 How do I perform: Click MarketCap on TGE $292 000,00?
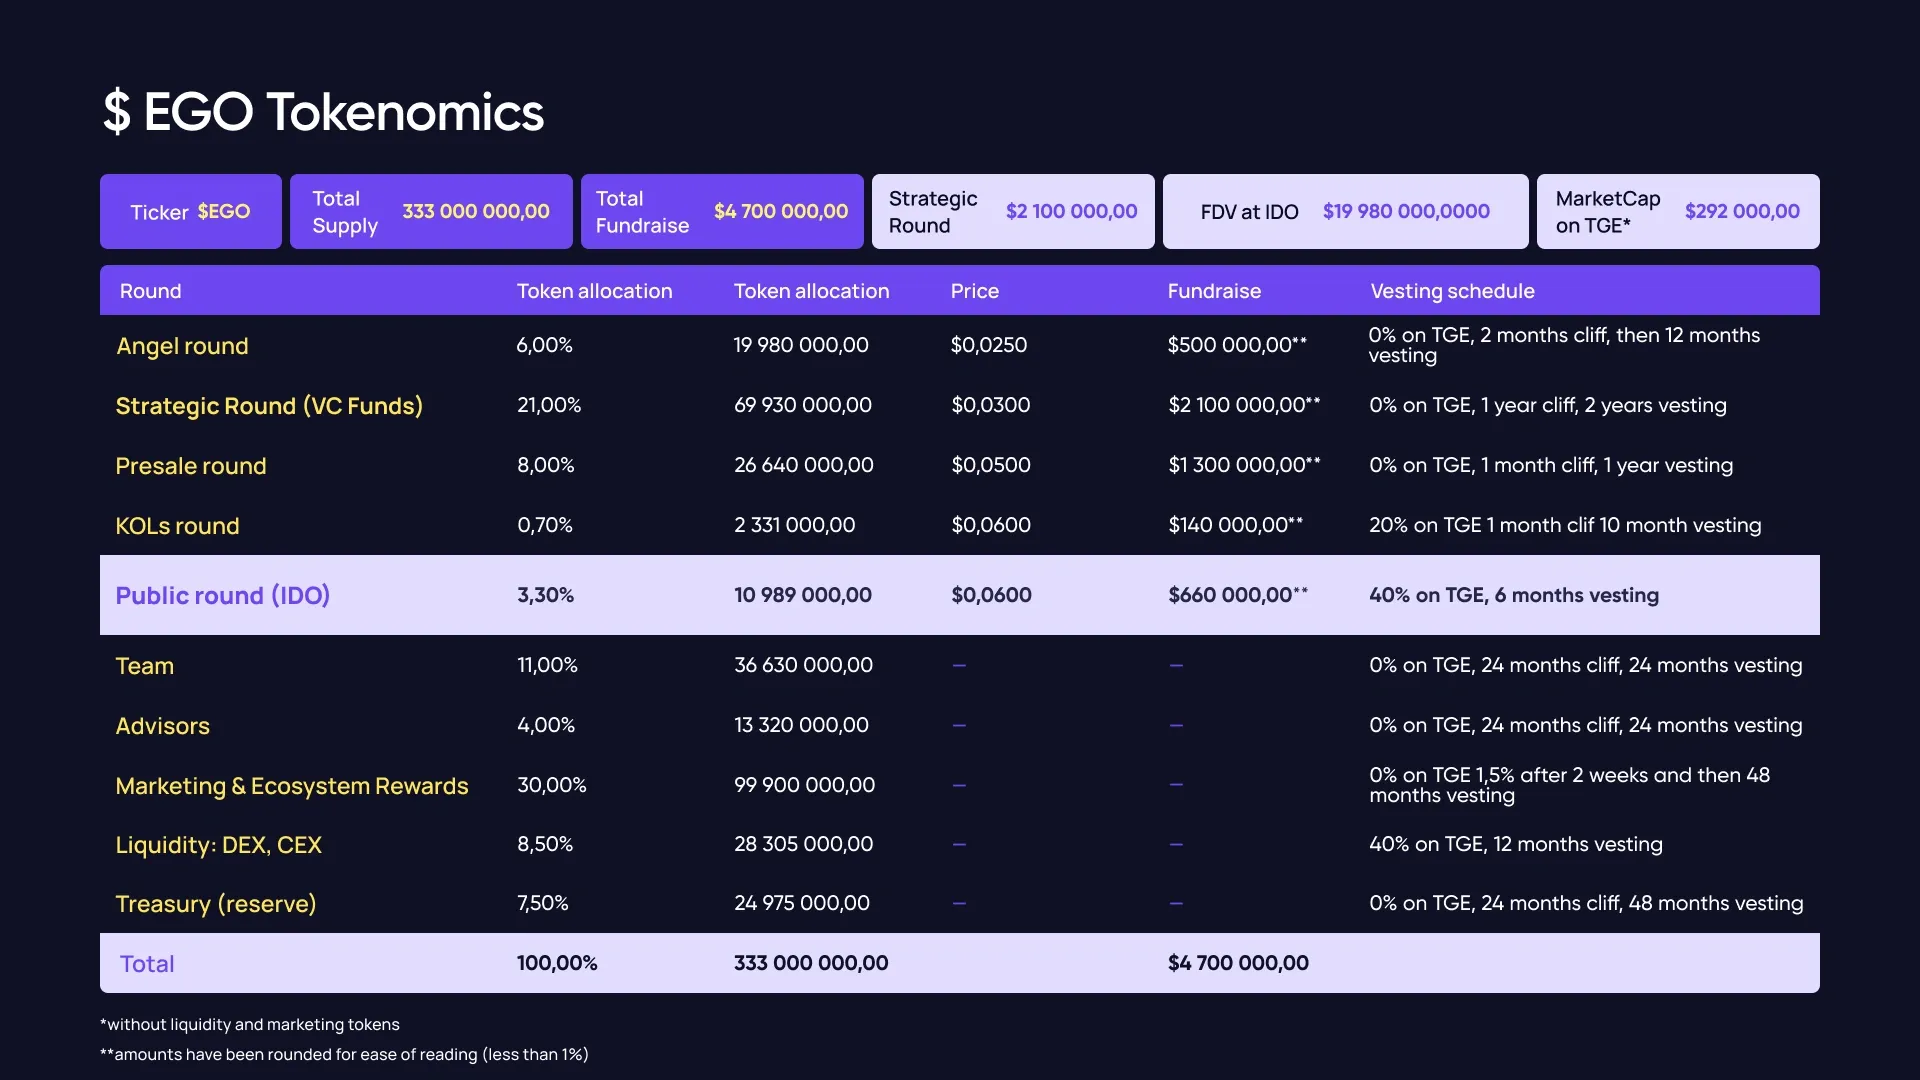pos(1678,211)
